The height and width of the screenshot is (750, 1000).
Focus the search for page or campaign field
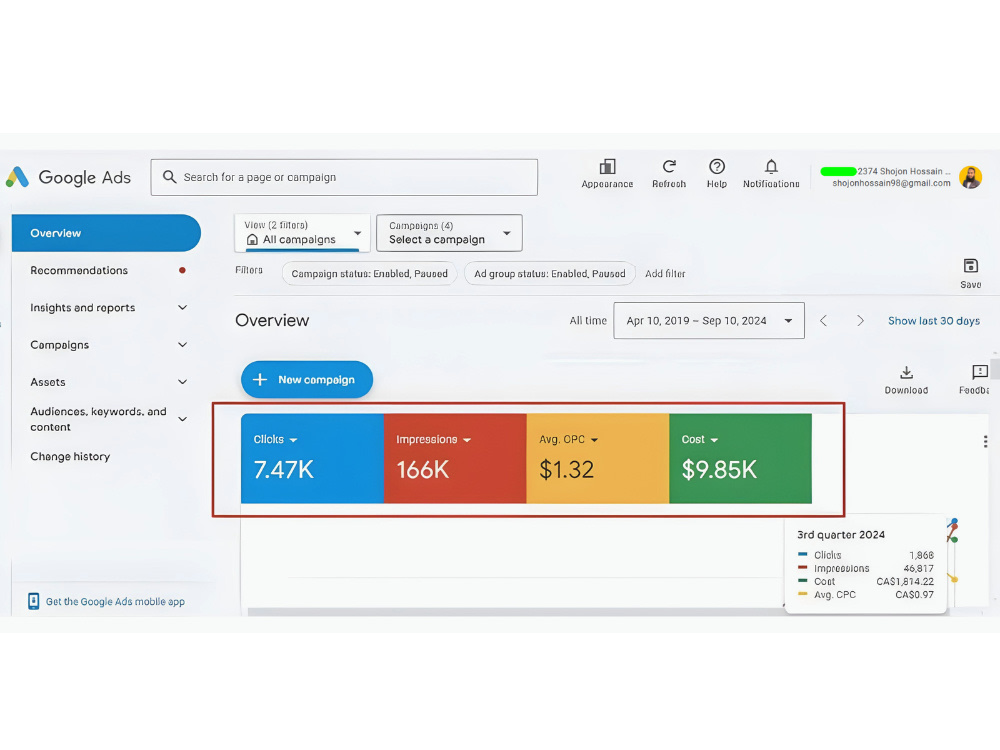point(344,177)
